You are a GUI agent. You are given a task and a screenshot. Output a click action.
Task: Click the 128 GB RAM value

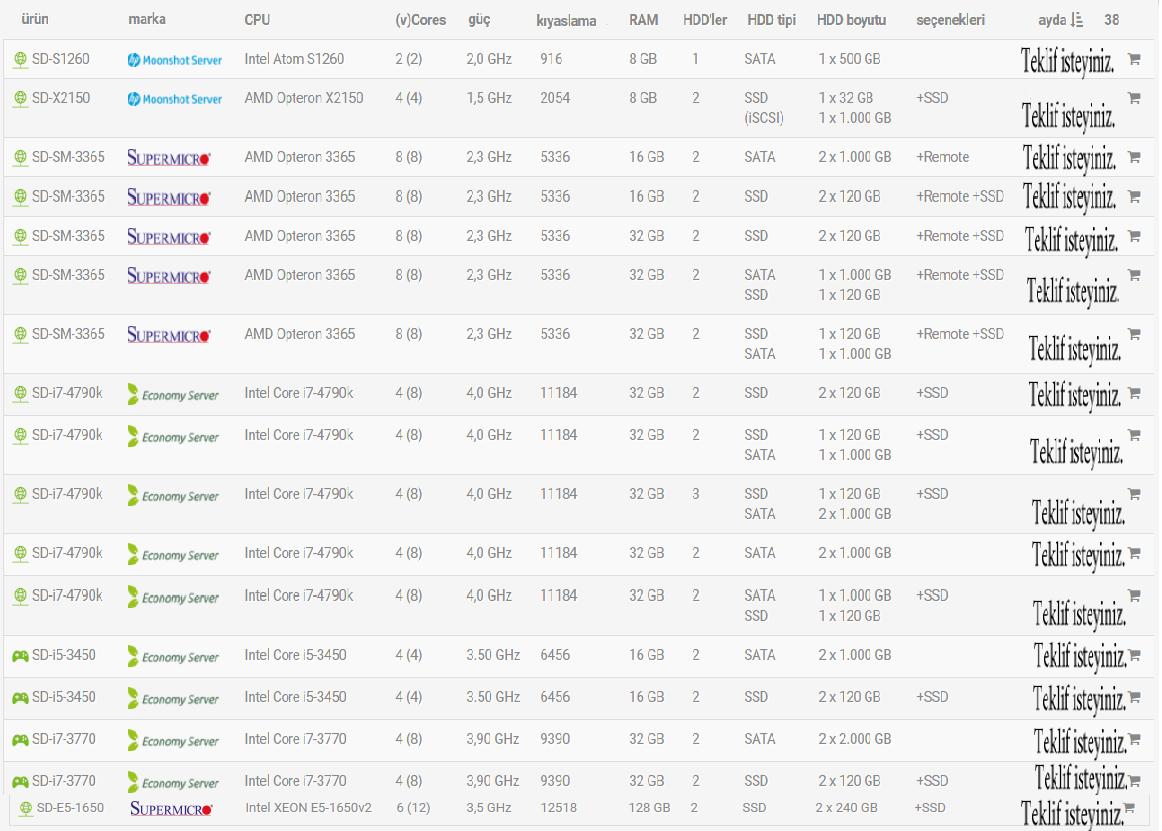[649, 808]
